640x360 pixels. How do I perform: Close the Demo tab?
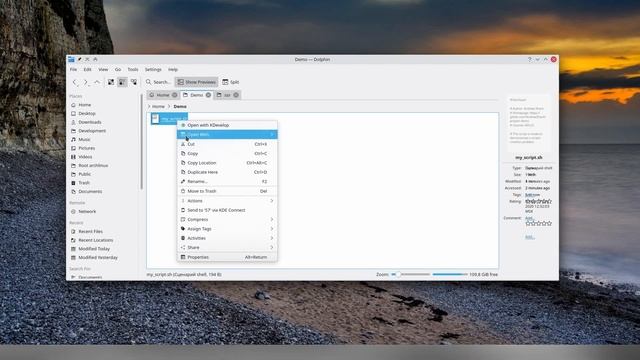point(208,95)
